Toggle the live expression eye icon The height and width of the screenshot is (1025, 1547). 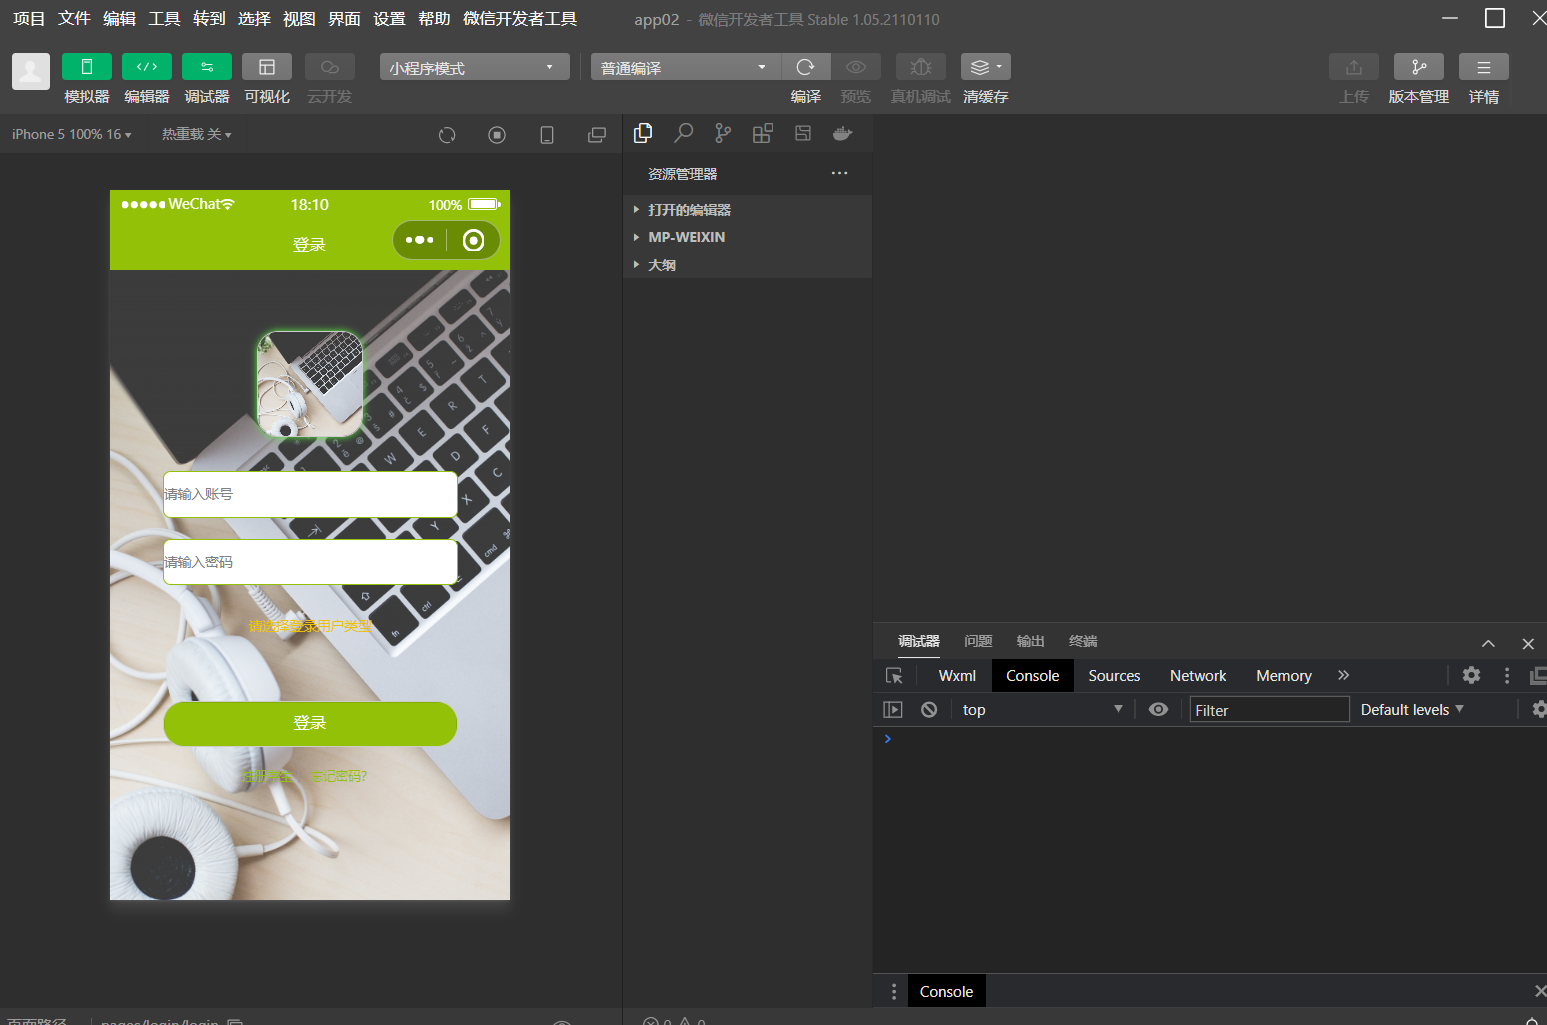[1158, 710]
